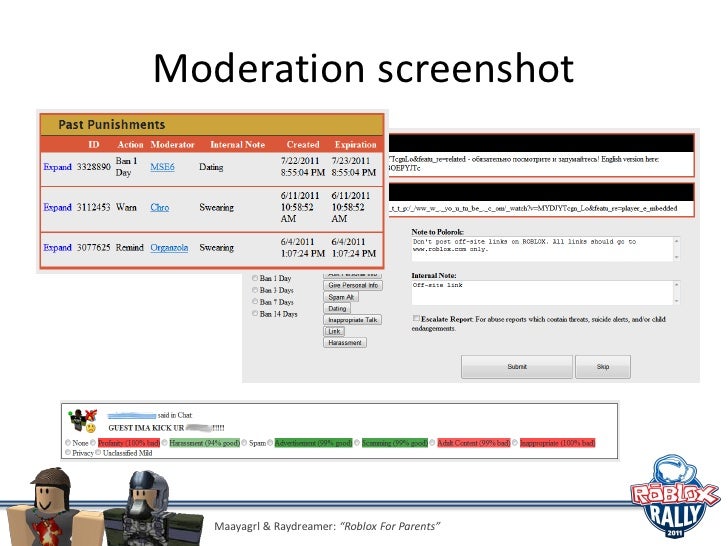The width and height of the screenshot is (728, 546).
Task: Click the Internal Note column header
Action: point(237,144)
